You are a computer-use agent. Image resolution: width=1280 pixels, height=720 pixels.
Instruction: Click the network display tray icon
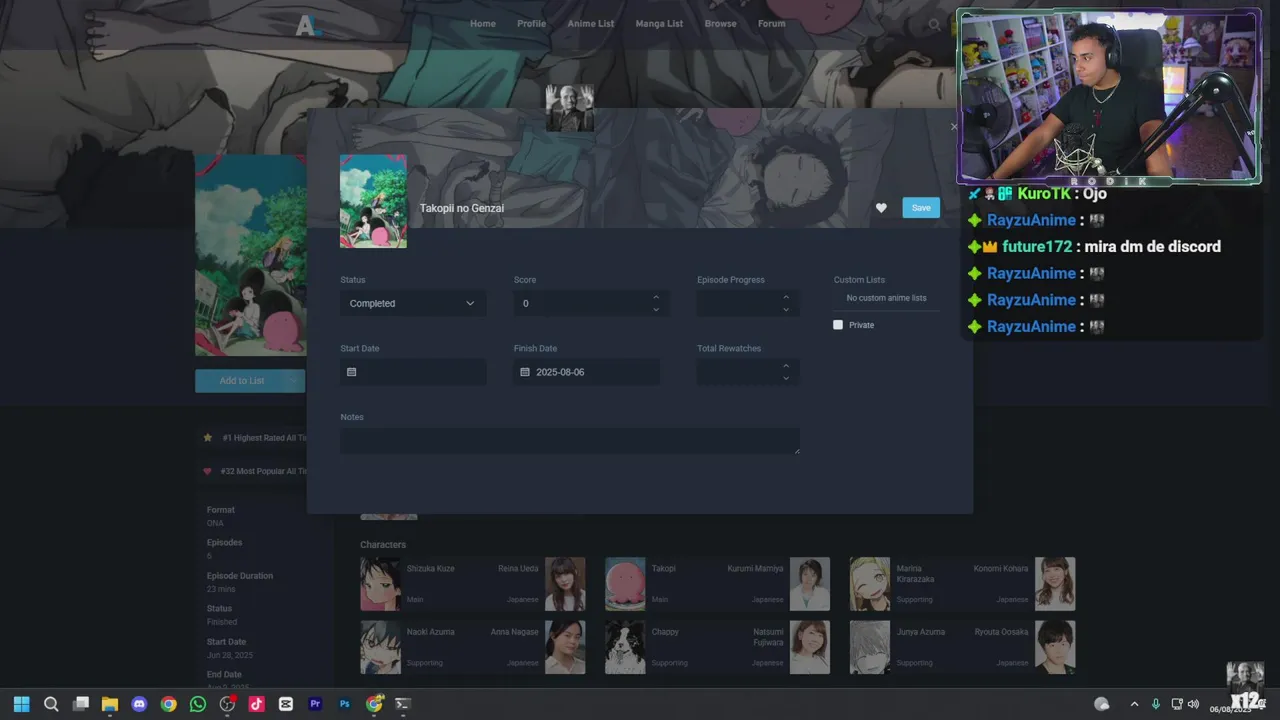(1177, 704)
